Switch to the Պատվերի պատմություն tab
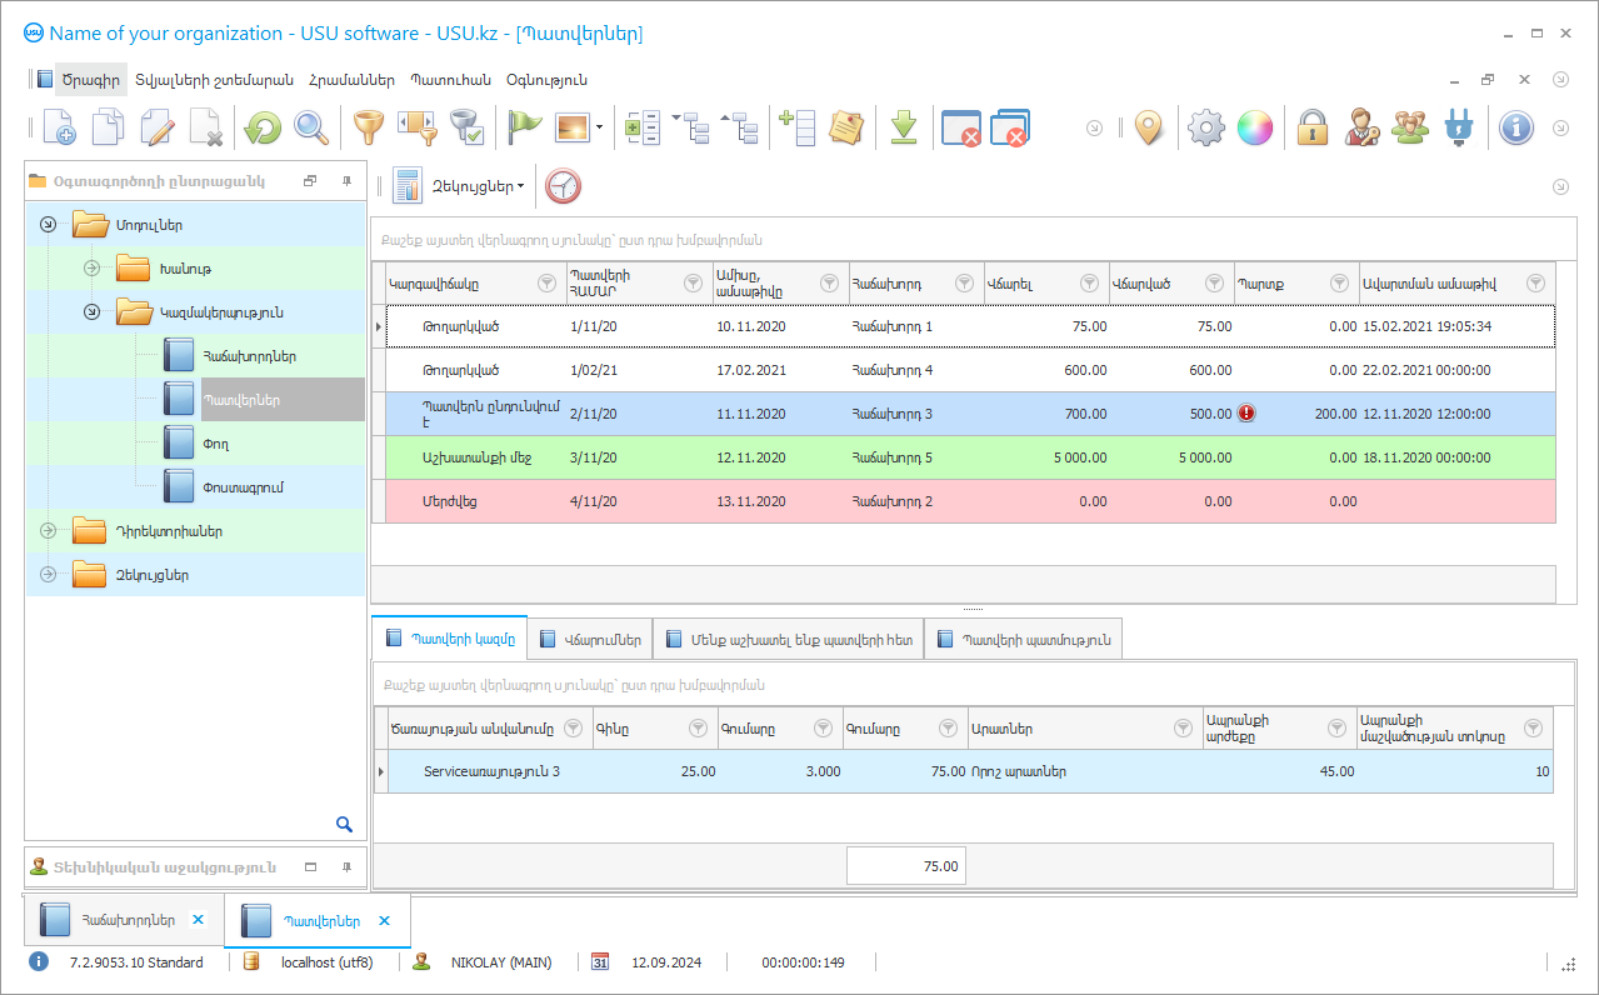 pos(1023,640)
